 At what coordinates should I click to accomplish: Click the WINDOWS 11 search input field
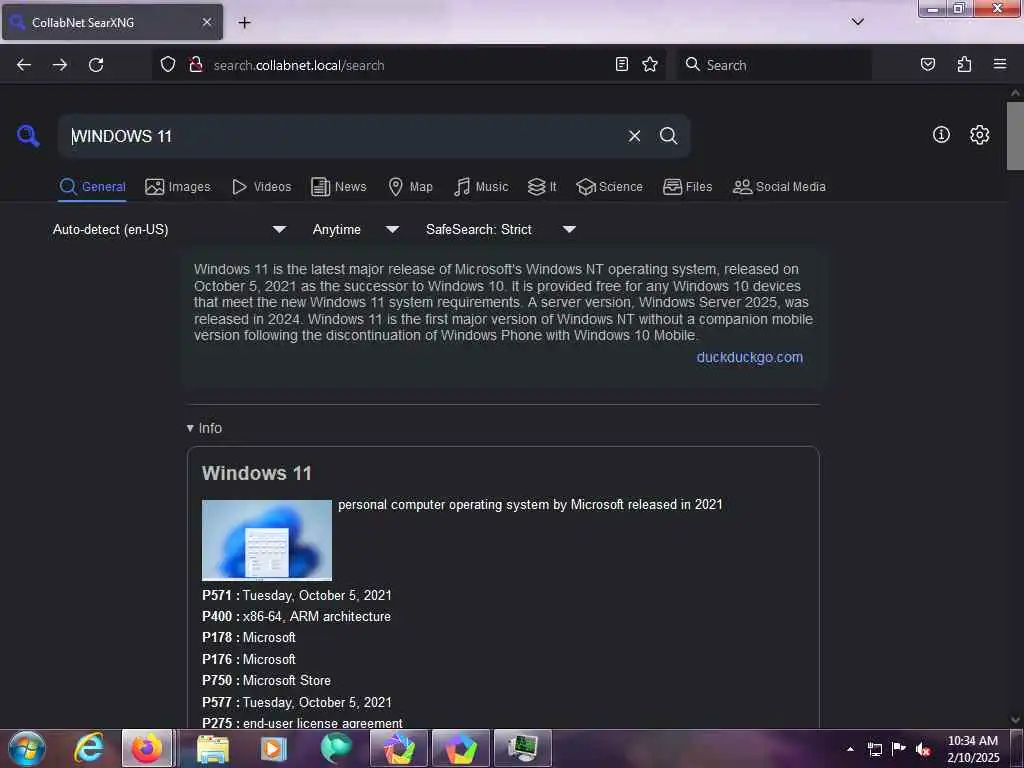[343, 136]
